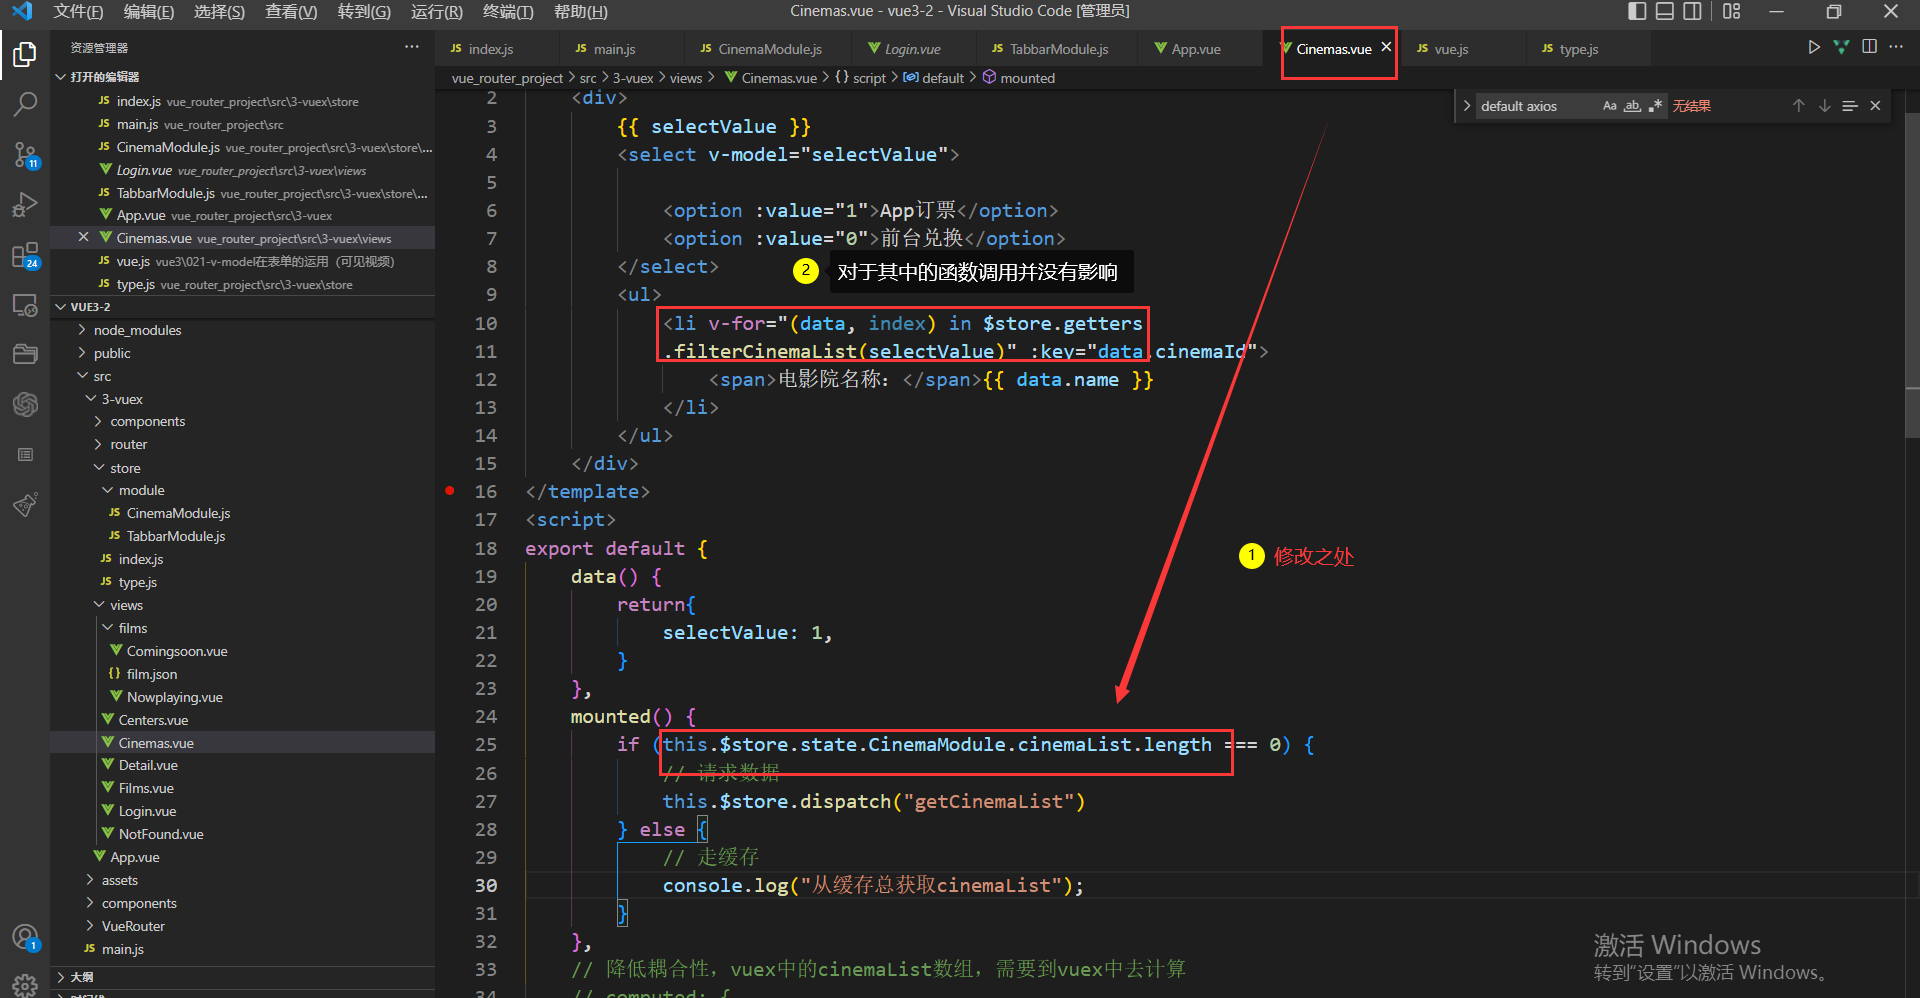Screen dimensions: 1920x998
Task: Collapse the store folder
Action: pos(125,468)
